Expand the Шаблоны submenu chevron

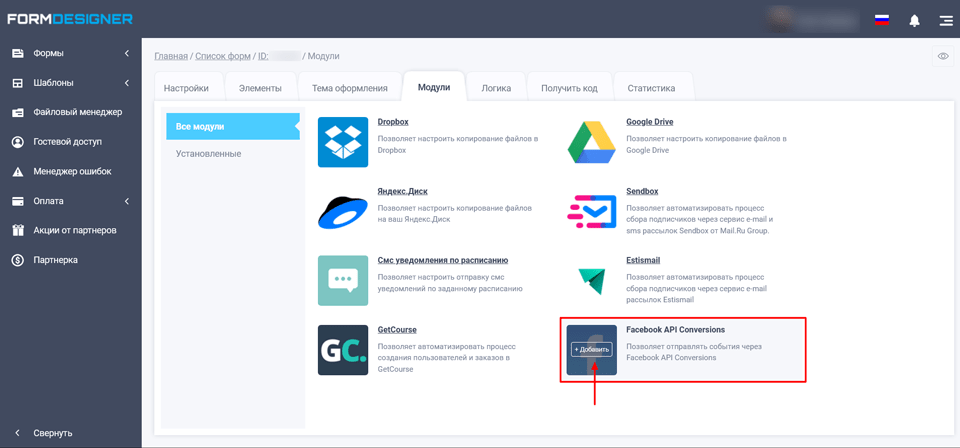(x=127, y=83)
